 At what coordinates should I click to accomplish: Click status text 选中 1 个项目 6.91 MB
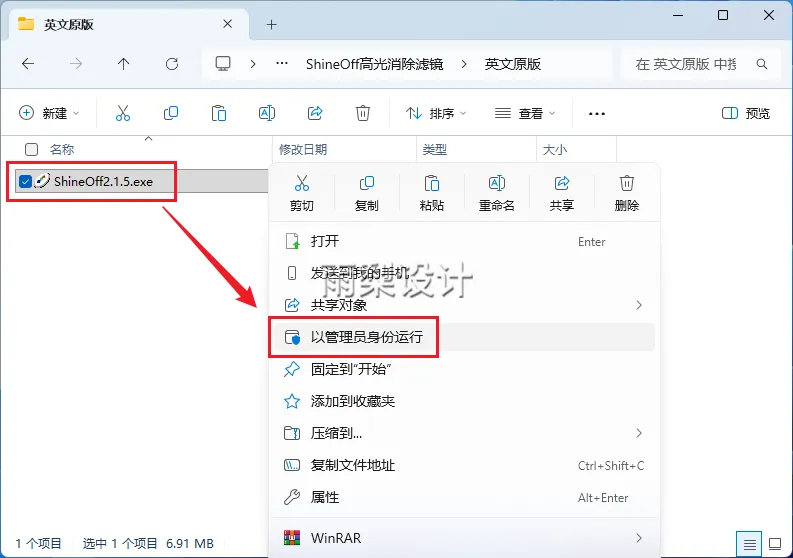click(x=148, y=543)
